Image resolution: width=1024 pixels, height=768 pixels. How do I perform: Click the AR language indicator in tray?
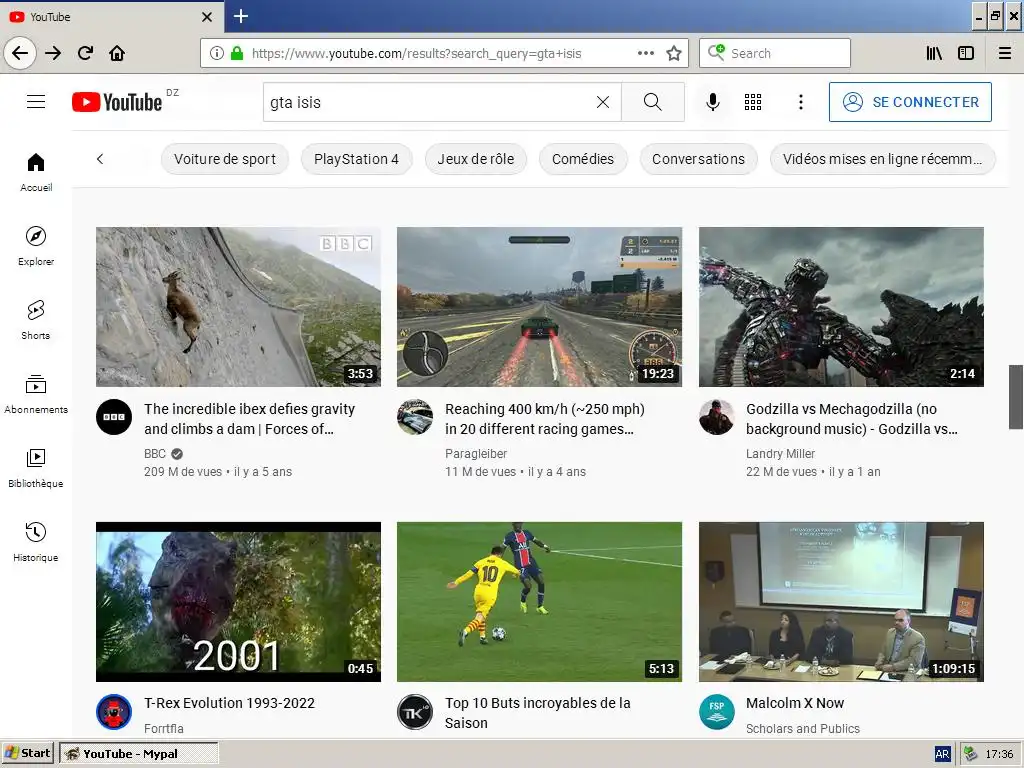[x=942, y=754]
